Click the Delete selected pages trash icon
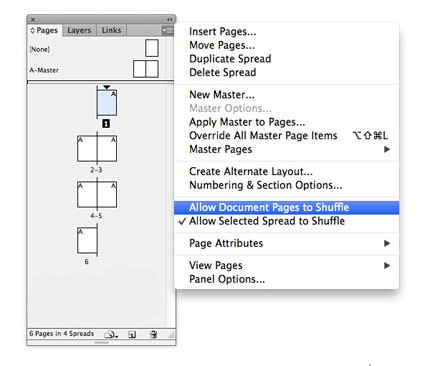This screenshot has width=430, height=366. pos(153,334)
